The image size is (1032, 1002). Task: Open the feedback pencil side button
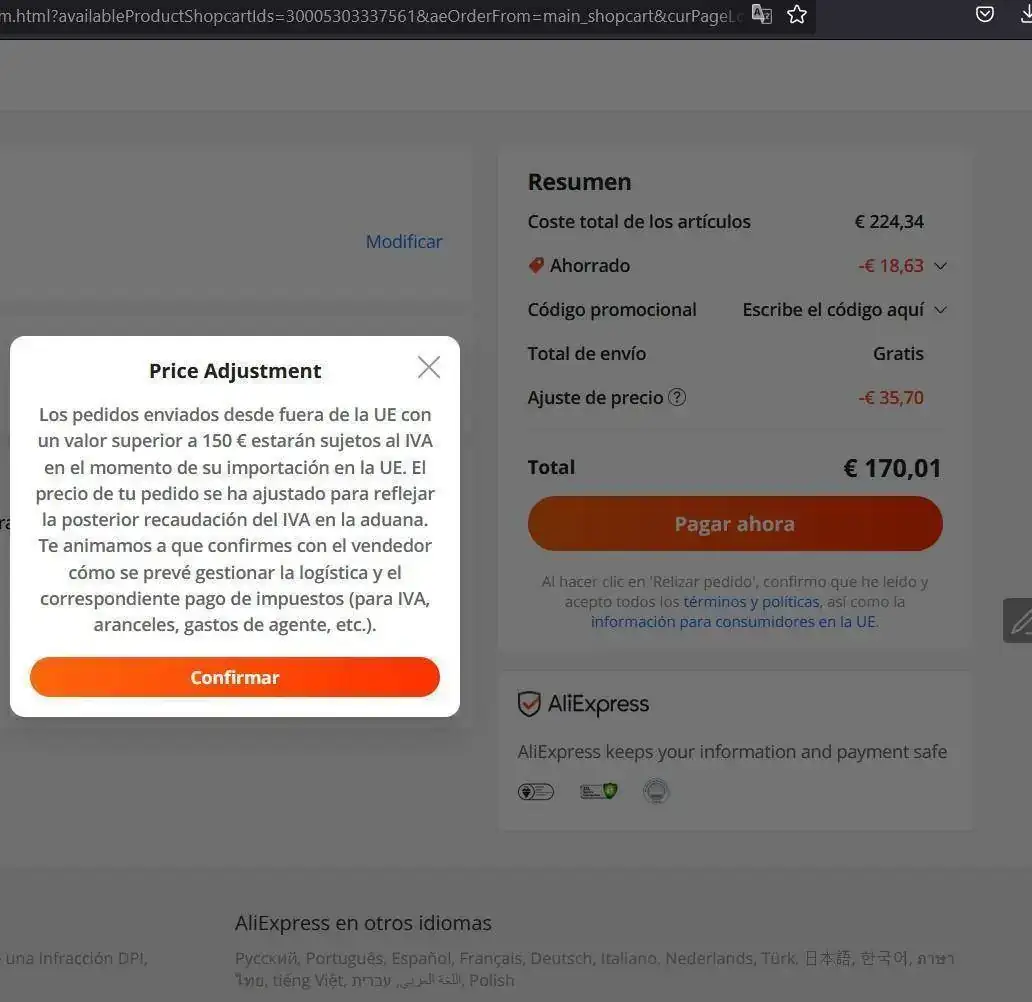point(1018,620)
